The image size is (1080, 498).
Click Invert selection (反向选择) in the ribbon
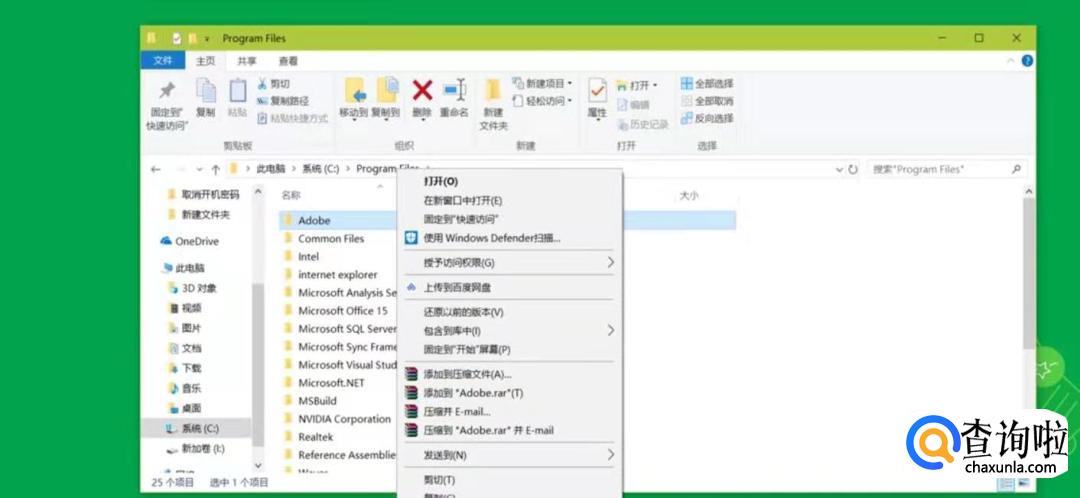pyautogui.click(x=707, y=118)
